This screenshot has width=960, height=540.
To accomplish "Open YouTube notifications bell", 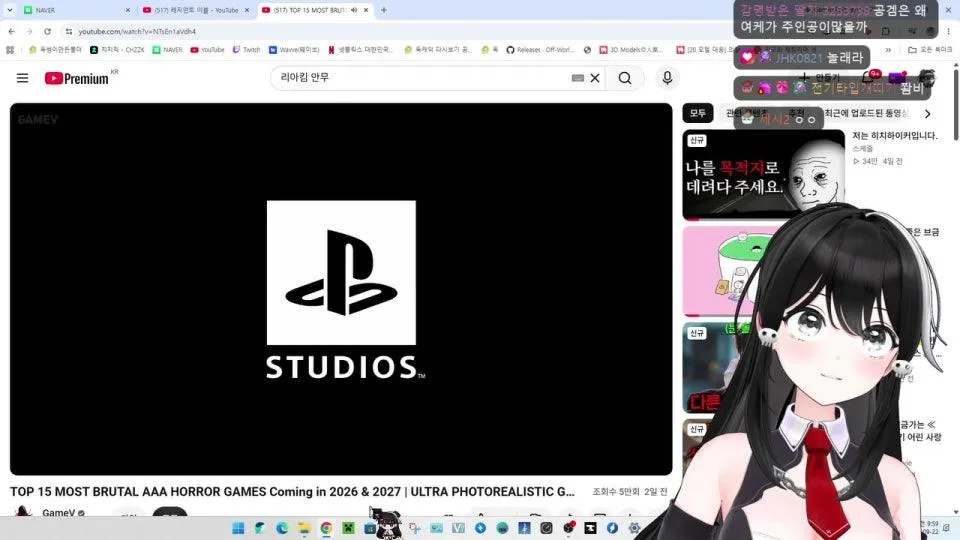I will pos(868,78).
